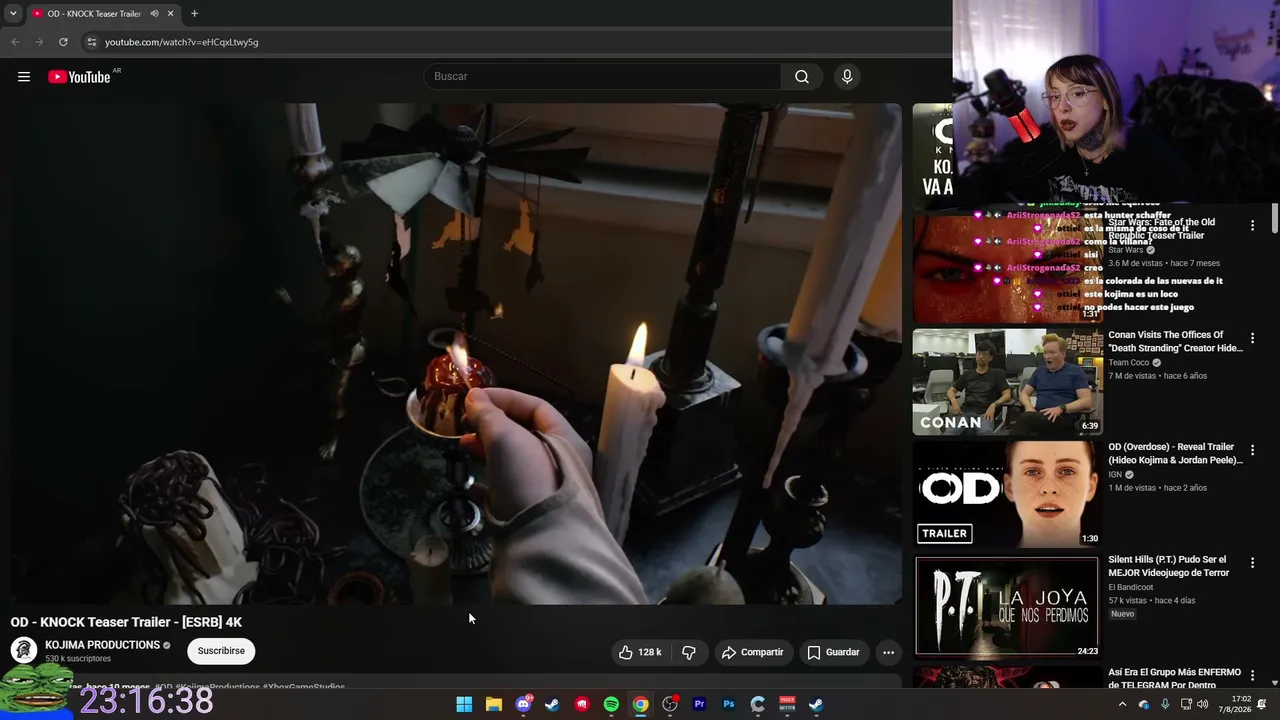This screenshot has height=720, width=1280.
Task: Click the youtube.com address bar URL
Action: (x=181, y=42)
